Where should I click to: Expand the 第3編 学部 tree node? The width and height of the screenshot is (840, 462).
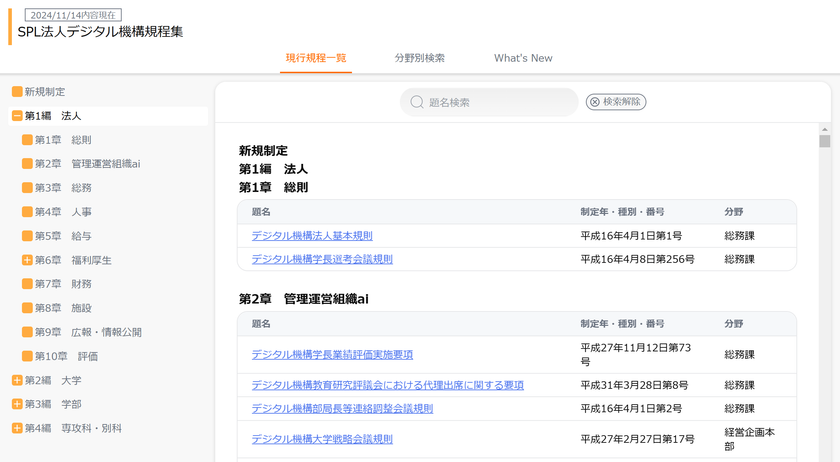coord(17,404)
